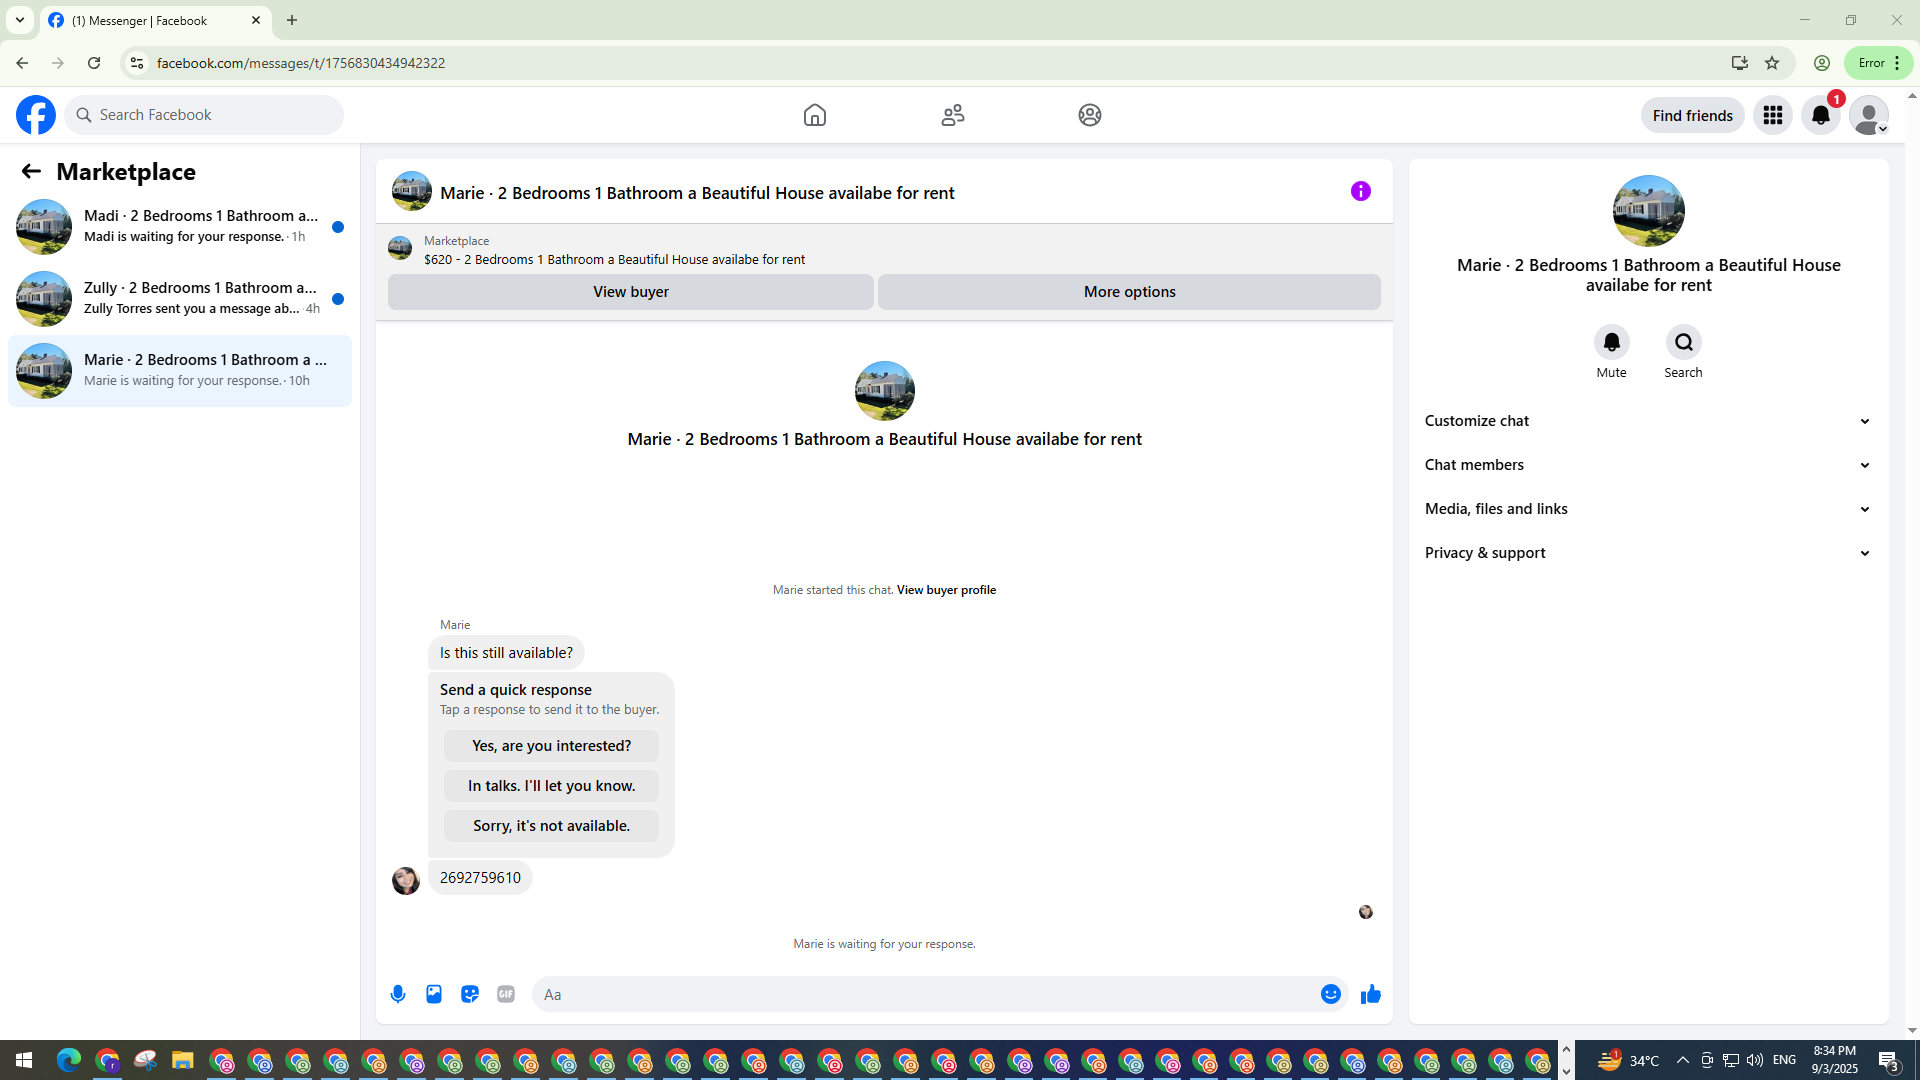Click the Search Facebook box
This screenshot has width=1920, height=1080.
point(205,115)
